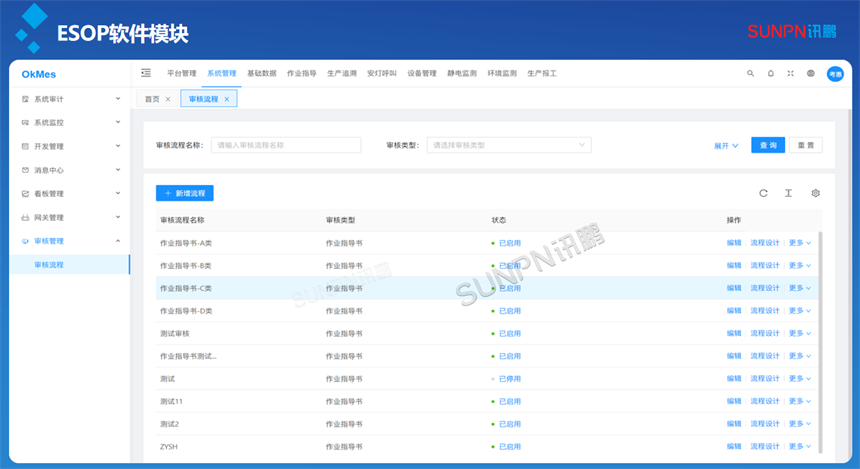The image size is (860, 469).
Task: Open the 审核类型 dropdown
Action: click(x=509, y=145)
